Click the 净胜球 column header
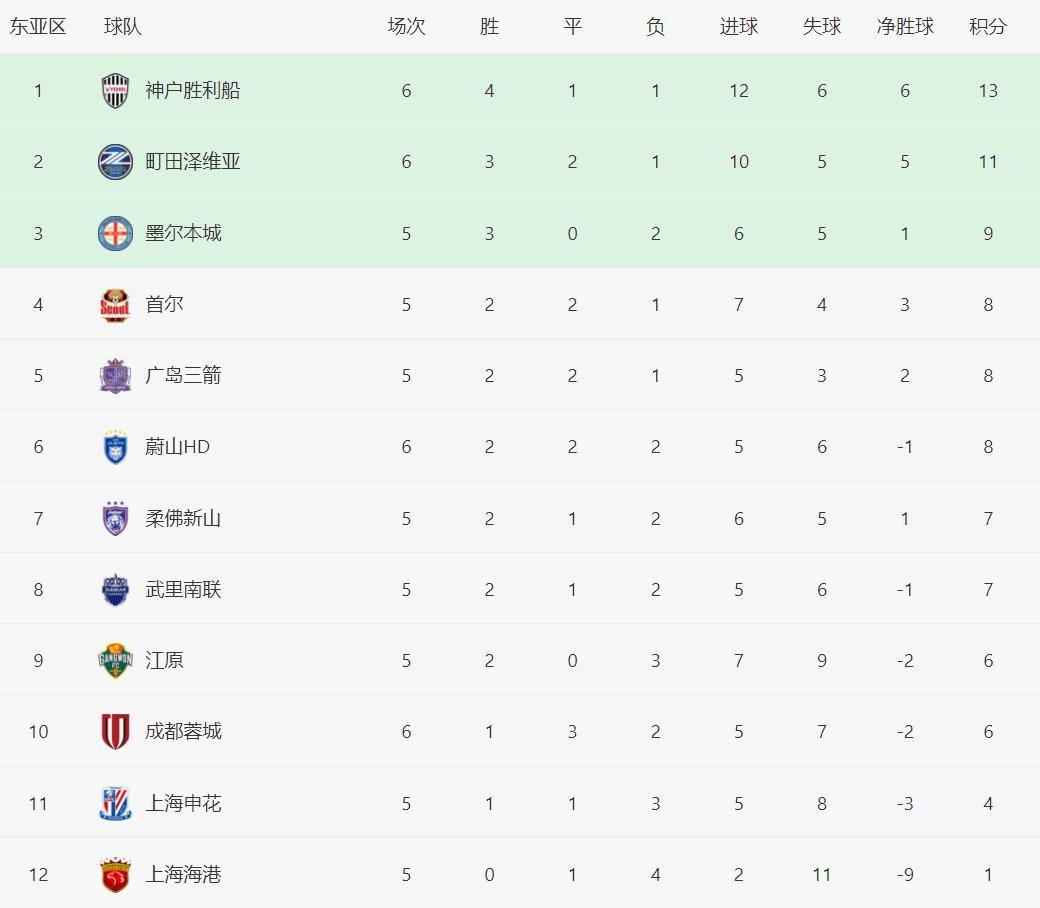 905,27
